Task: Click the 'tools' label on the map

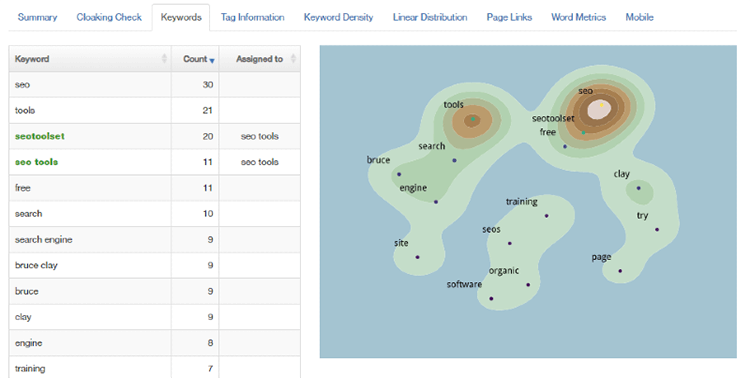Action: (453, 104)
